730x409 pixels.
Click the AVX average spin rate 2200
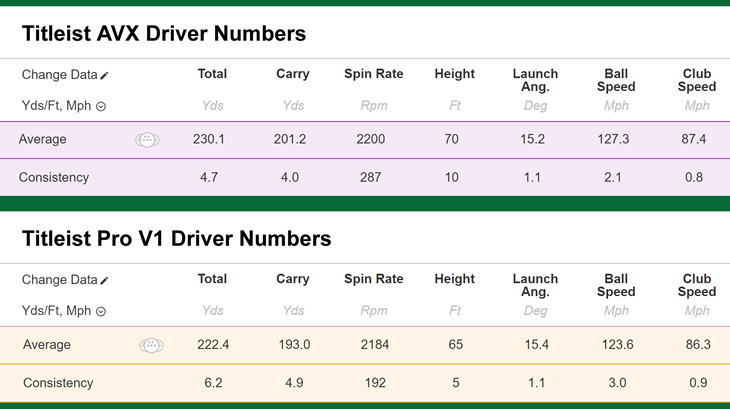(371, 139)
